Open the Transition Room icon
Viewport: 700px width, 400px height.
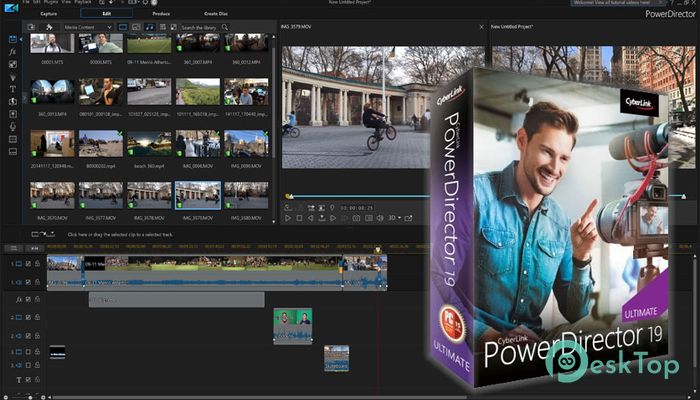pyautogui.click(x=12, y=102)
